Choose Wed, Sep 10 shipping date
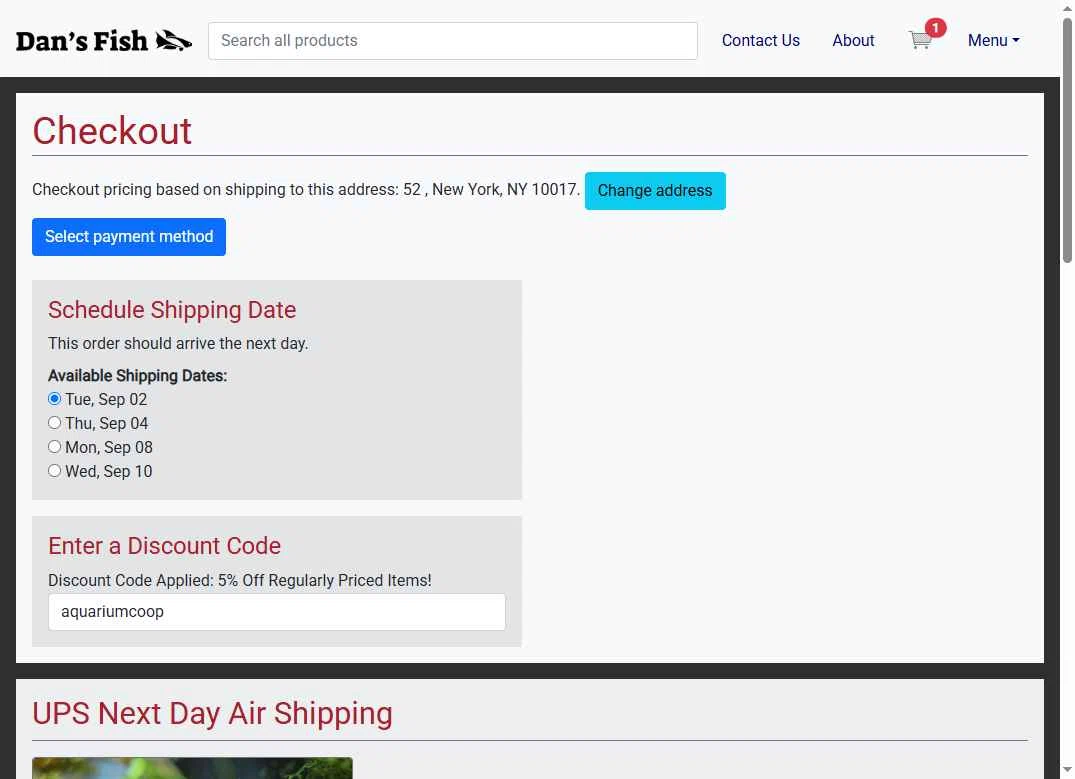The height and width of the screenshot is (779, 1075). pos(55,470)
